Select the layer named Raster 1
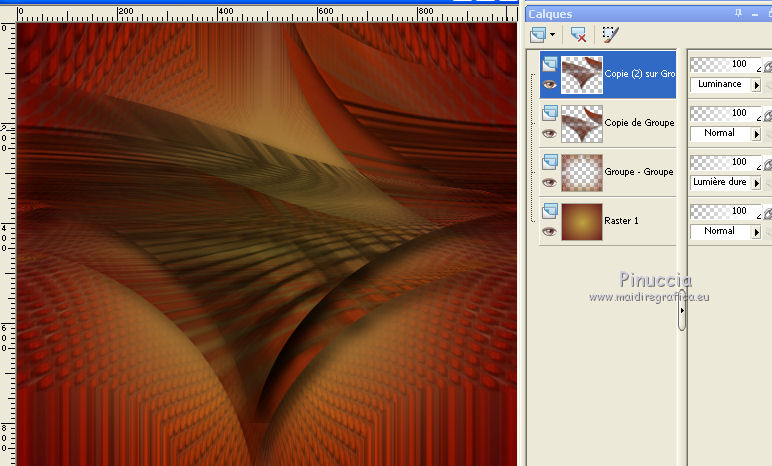 pos(621,221)
